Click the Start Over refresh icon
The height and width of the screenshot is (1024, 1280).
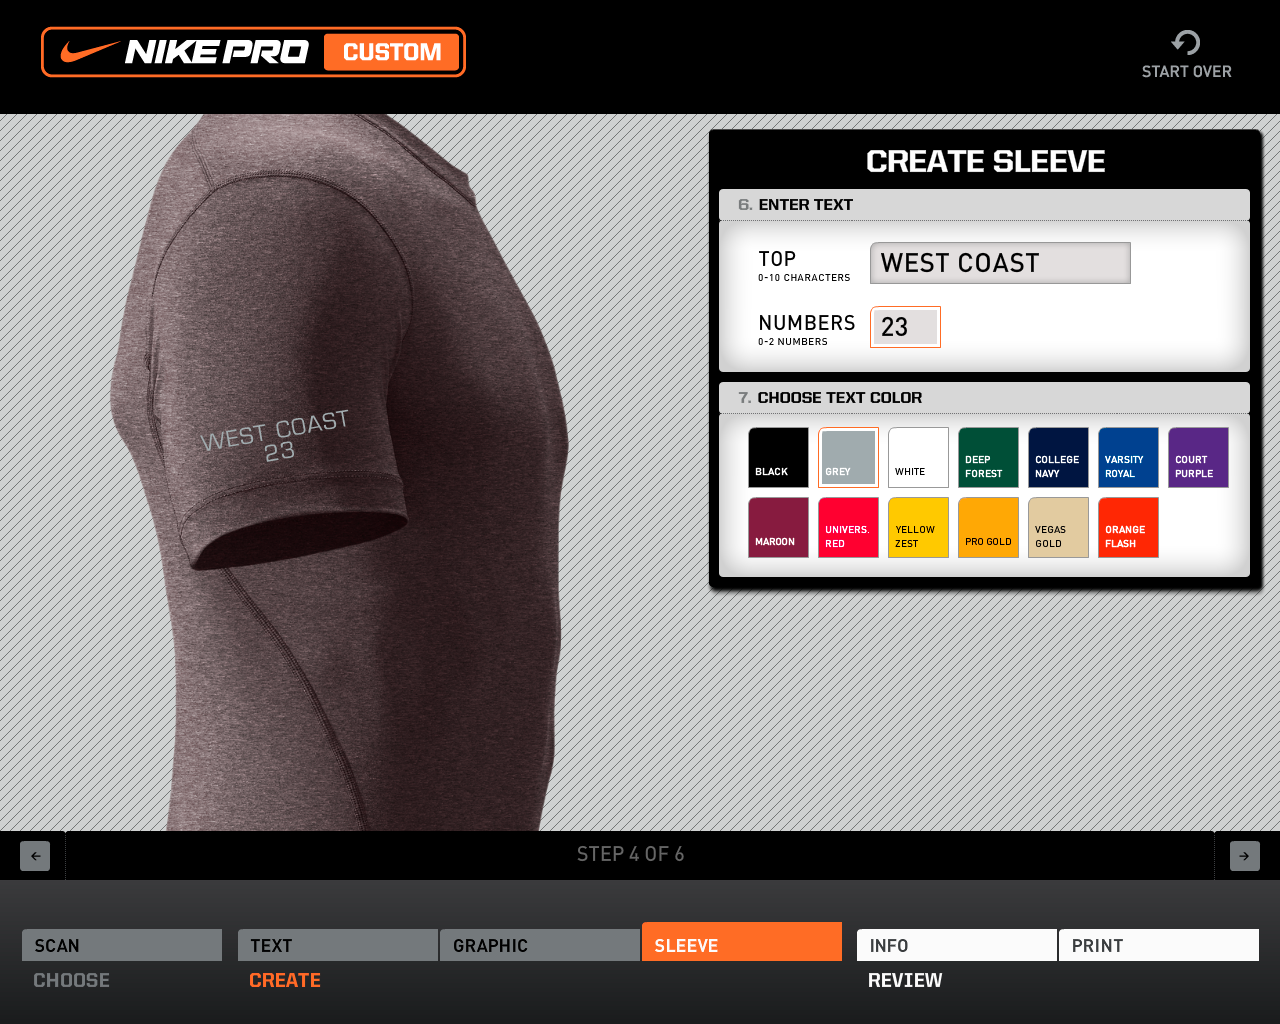(1186, 42)
